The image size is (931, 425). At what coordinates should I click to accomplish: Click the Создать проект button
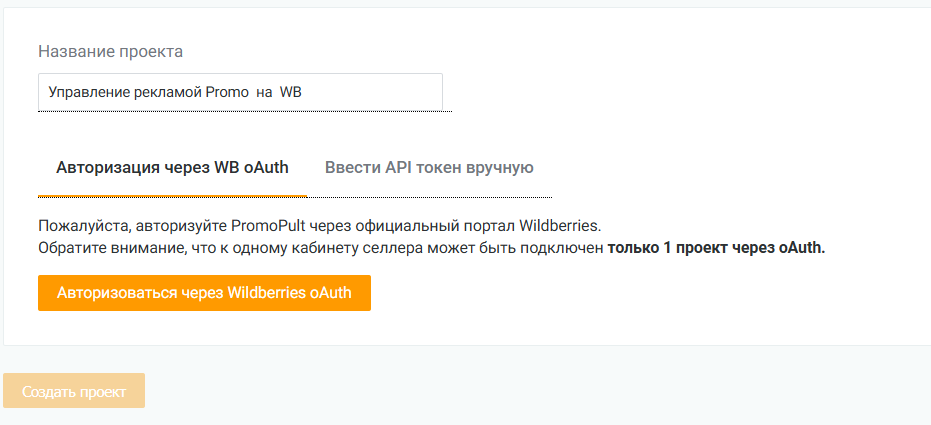pos(74,391)
